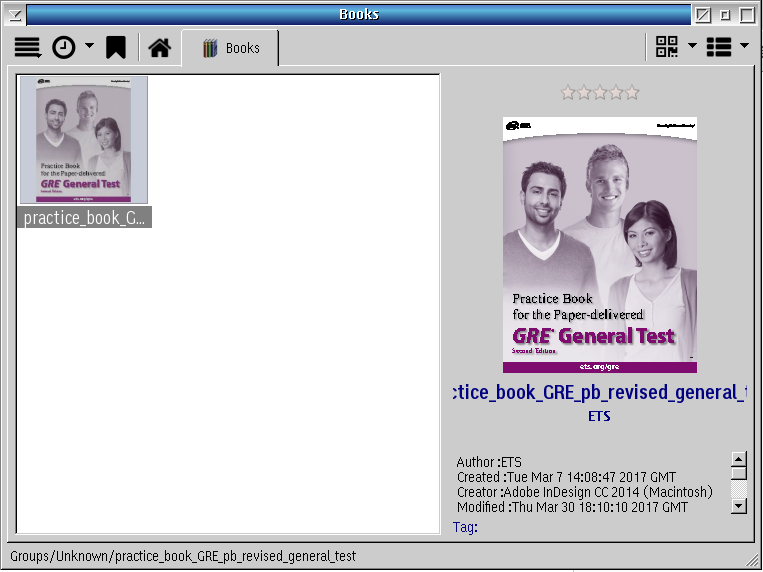Click the blue ETS author link
The width and height of the screenshot is (763, 572).
coord(599,417)
